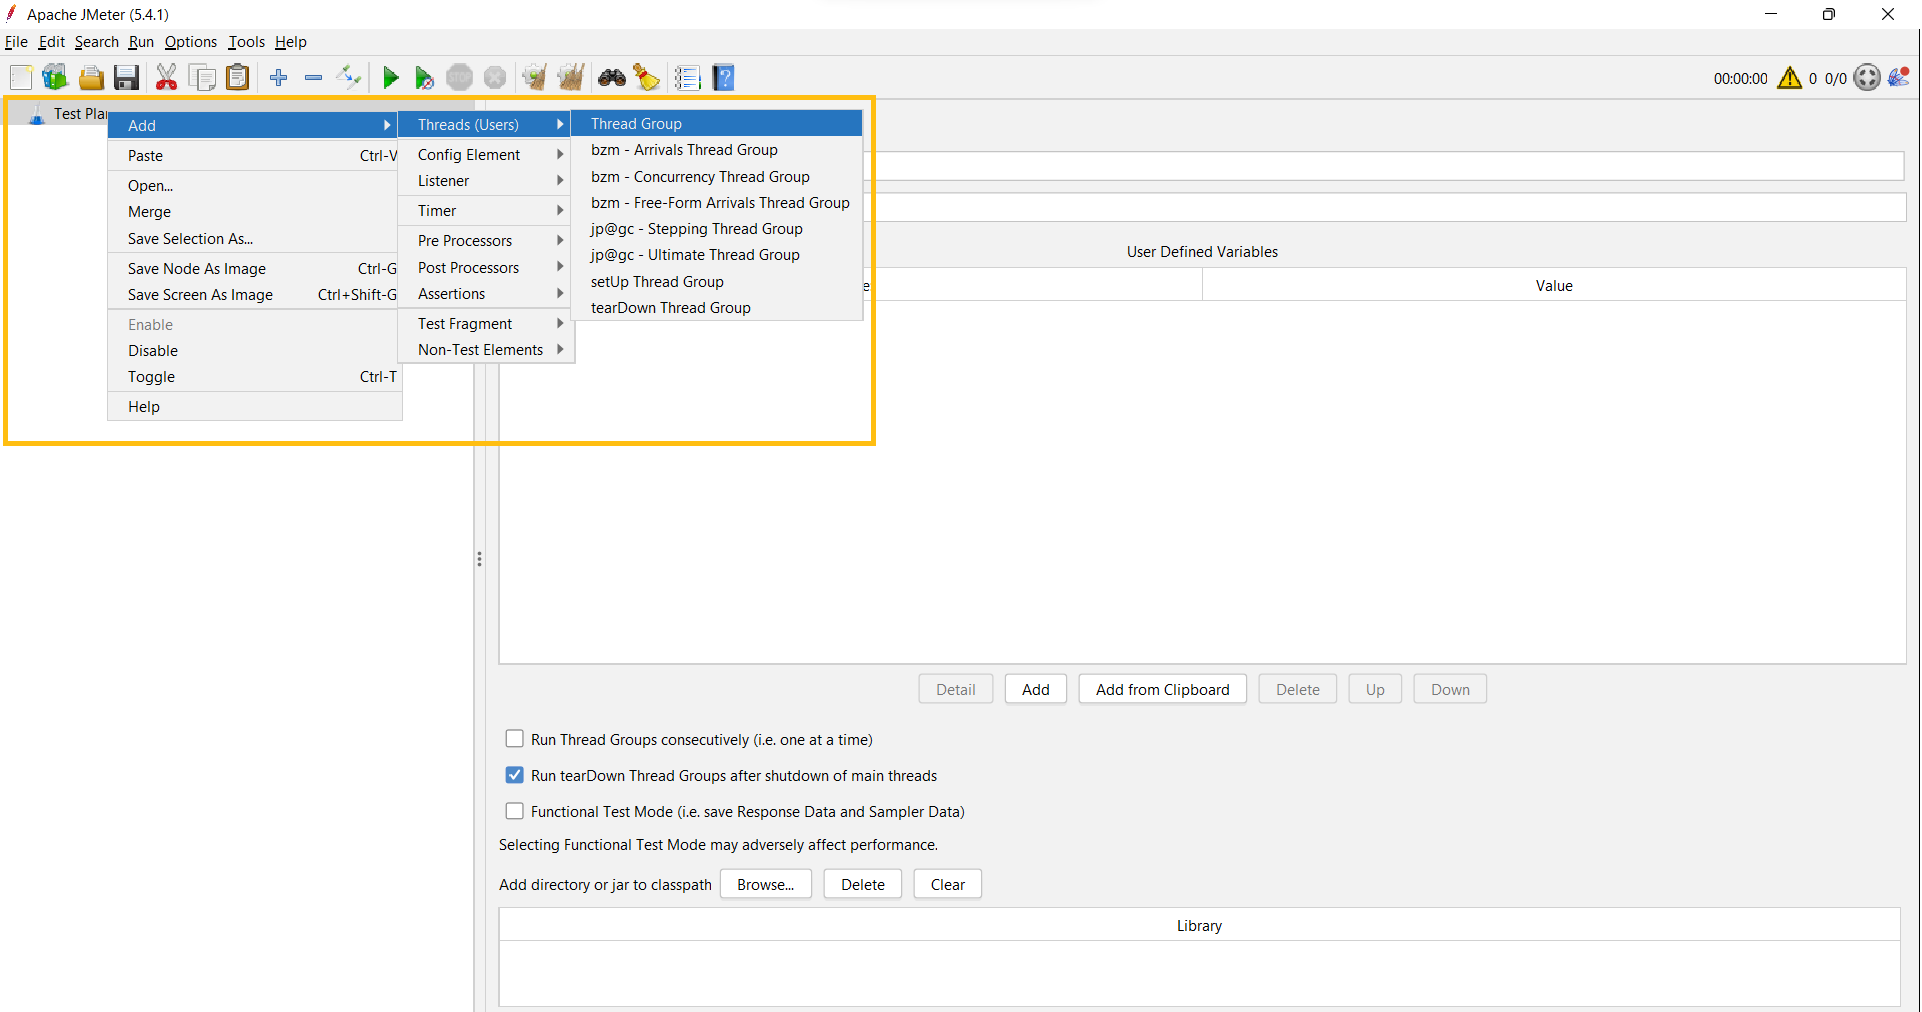Expand the Add submenu in context menu
Screen dimensions: 1922x1012
point(254,125)
